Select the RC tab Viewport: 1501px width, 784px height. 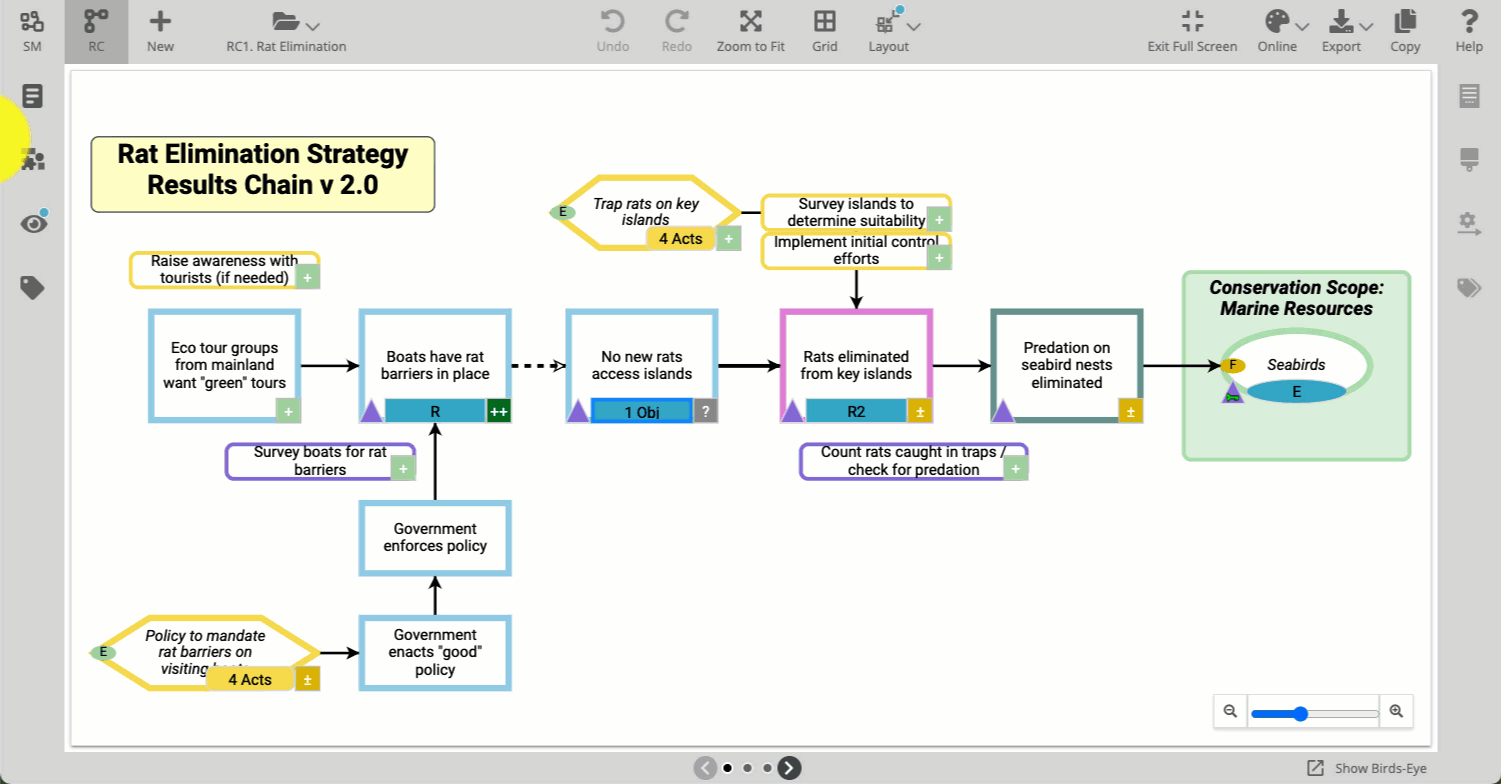pos(96,30)
